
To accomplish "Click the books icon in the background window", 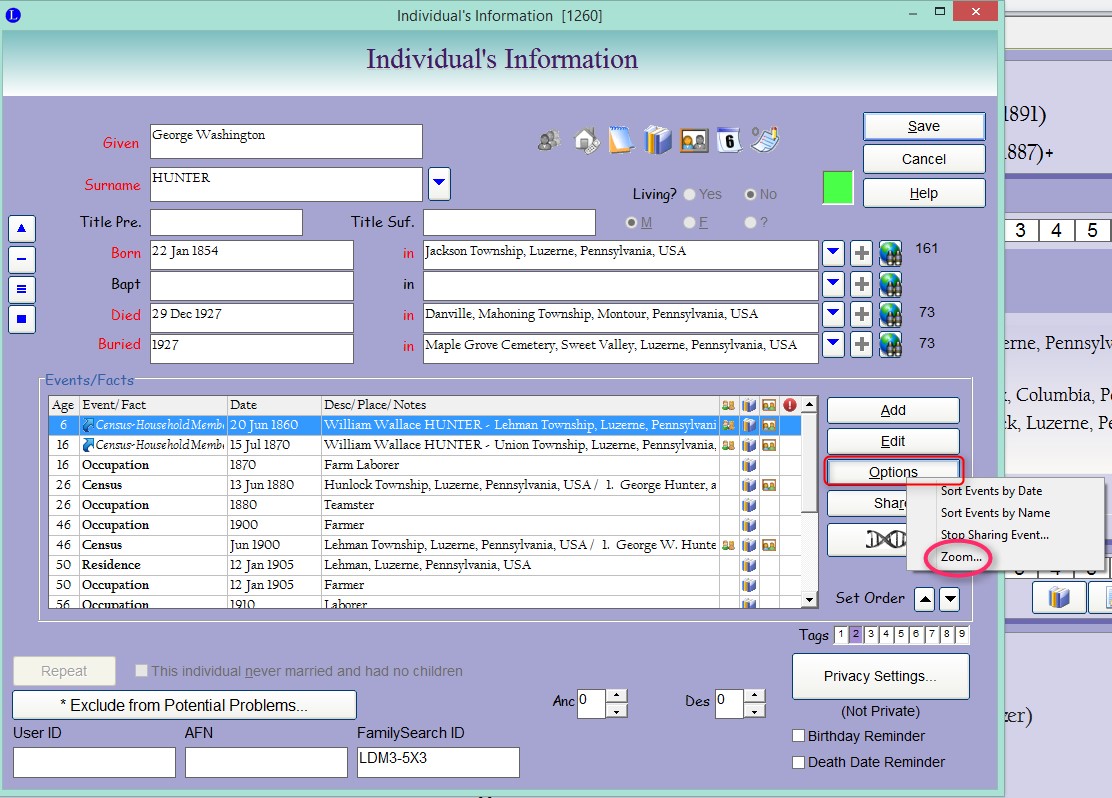I will tap(1059, 597).
